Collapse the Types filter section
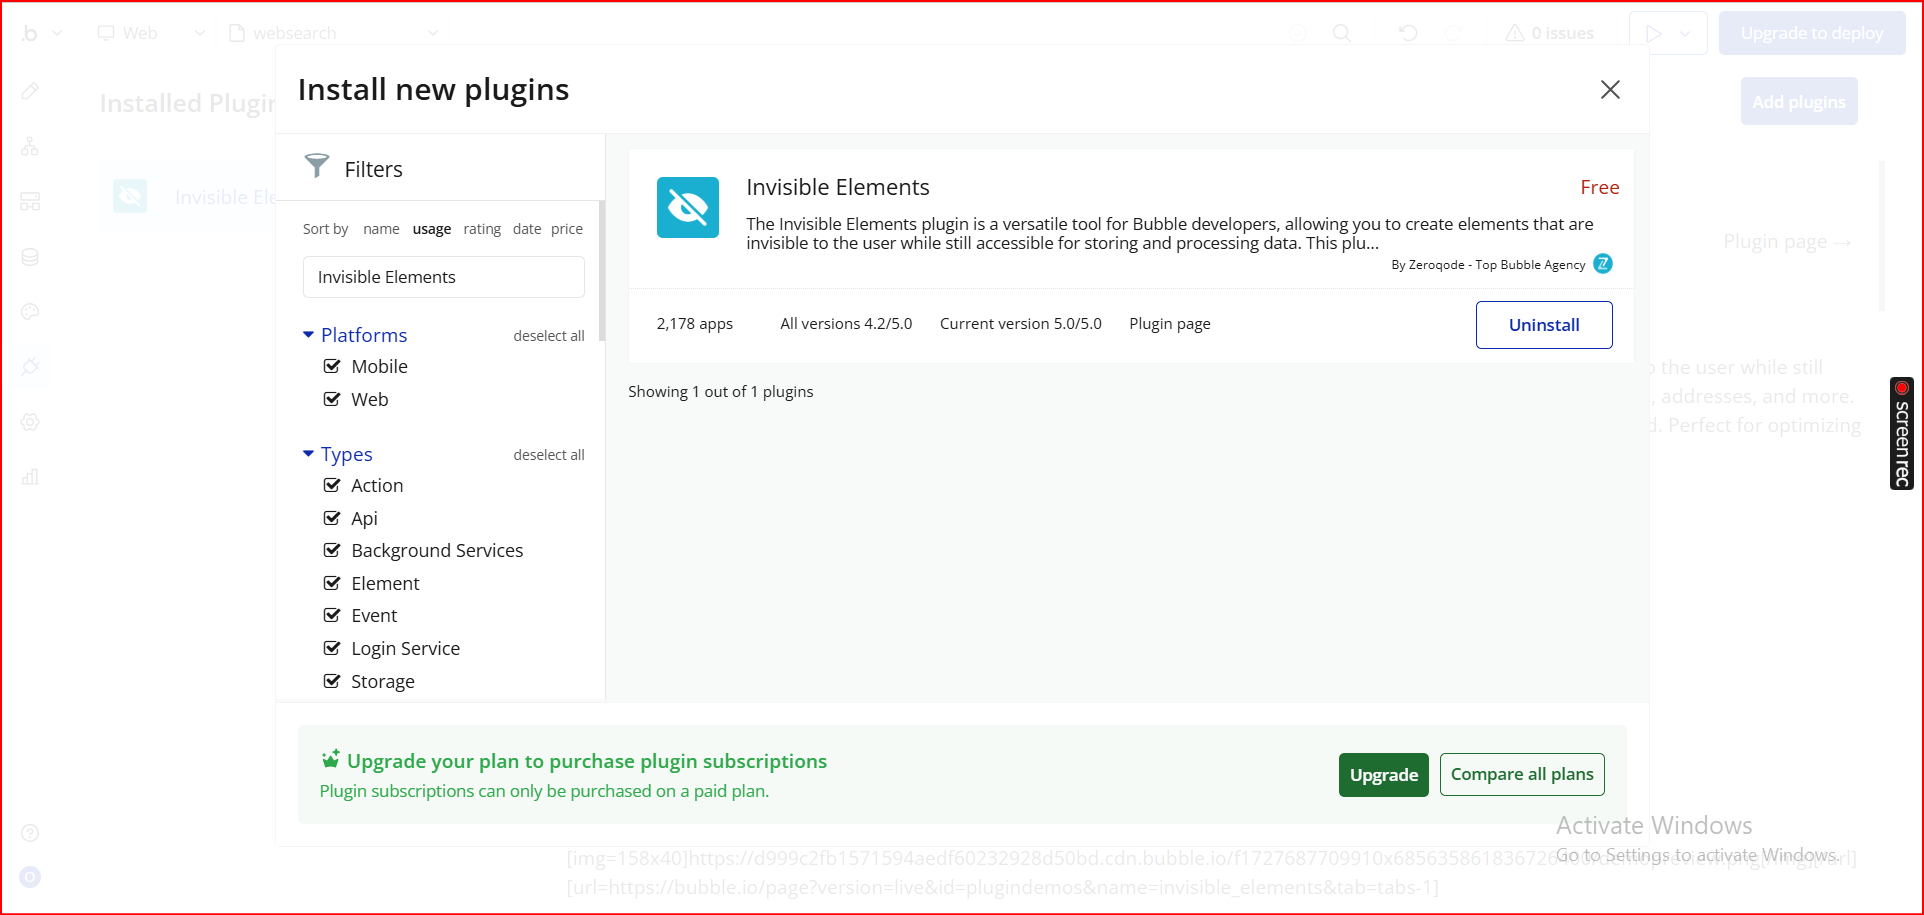This screenshot has height=915, width=1924. pos(308,454)
